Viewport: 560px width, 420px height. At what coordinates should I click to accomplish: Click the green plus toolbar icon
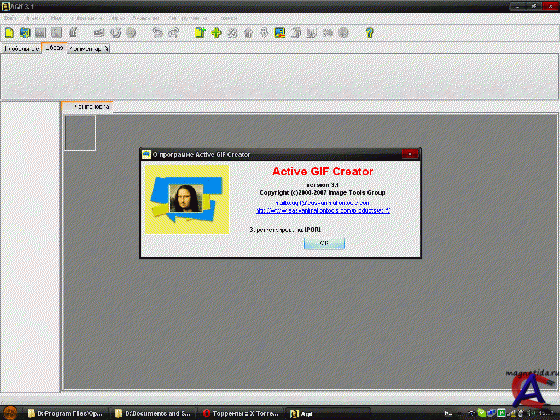click(216, 33)
